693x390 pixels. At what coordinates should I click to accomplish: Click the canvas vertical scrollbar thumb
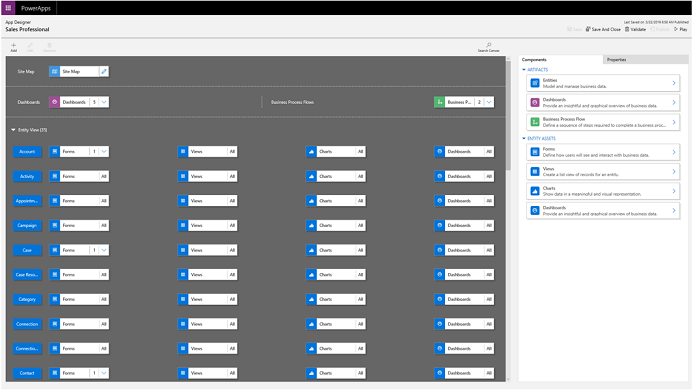click(x=508, y=116)
